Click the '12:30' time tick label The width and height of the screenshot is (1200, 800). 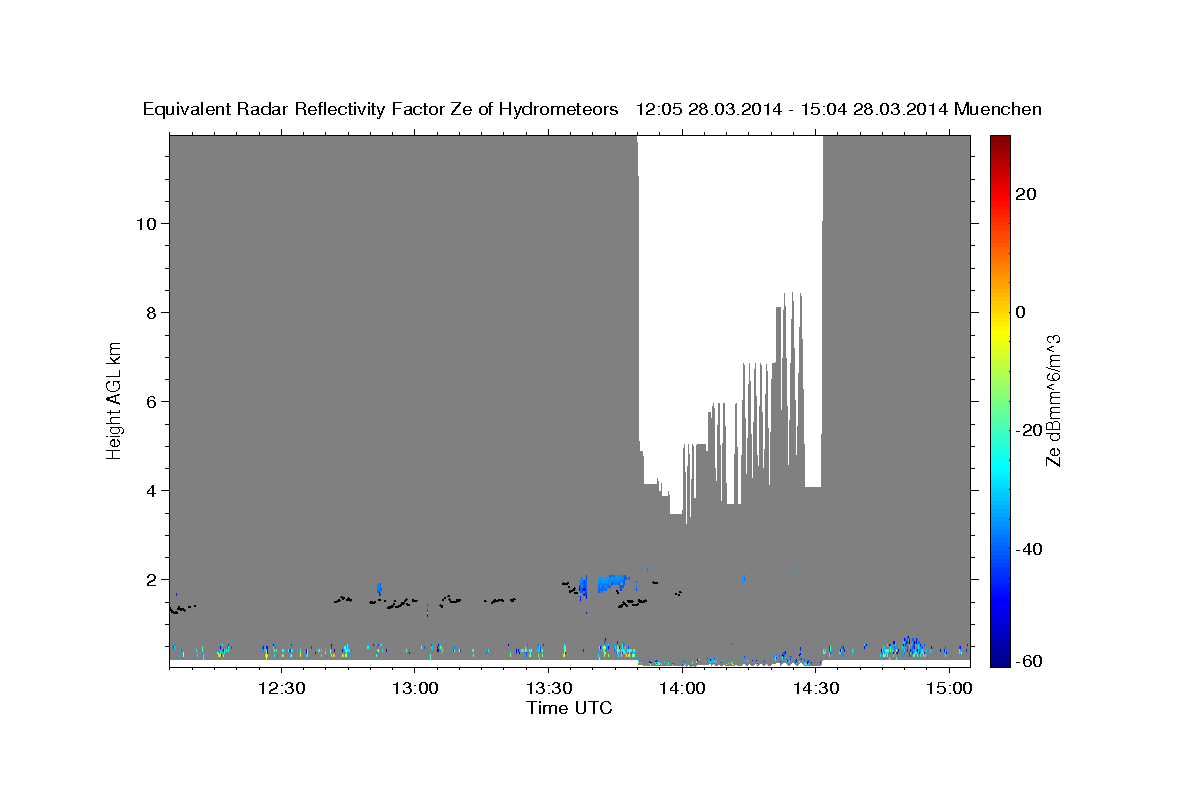coord(282,688)
